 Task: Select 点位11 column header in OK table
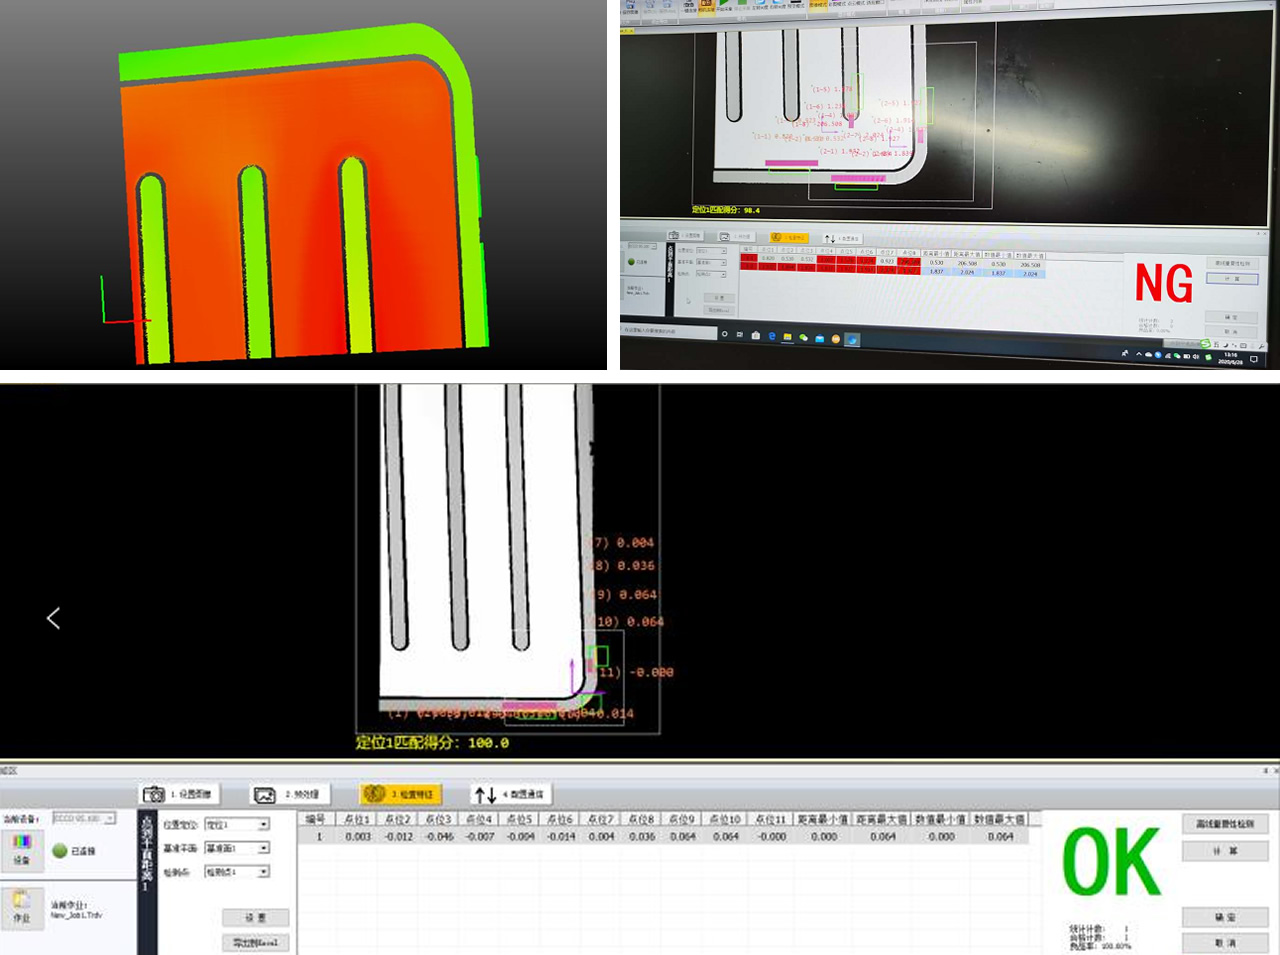pos(771,819)
